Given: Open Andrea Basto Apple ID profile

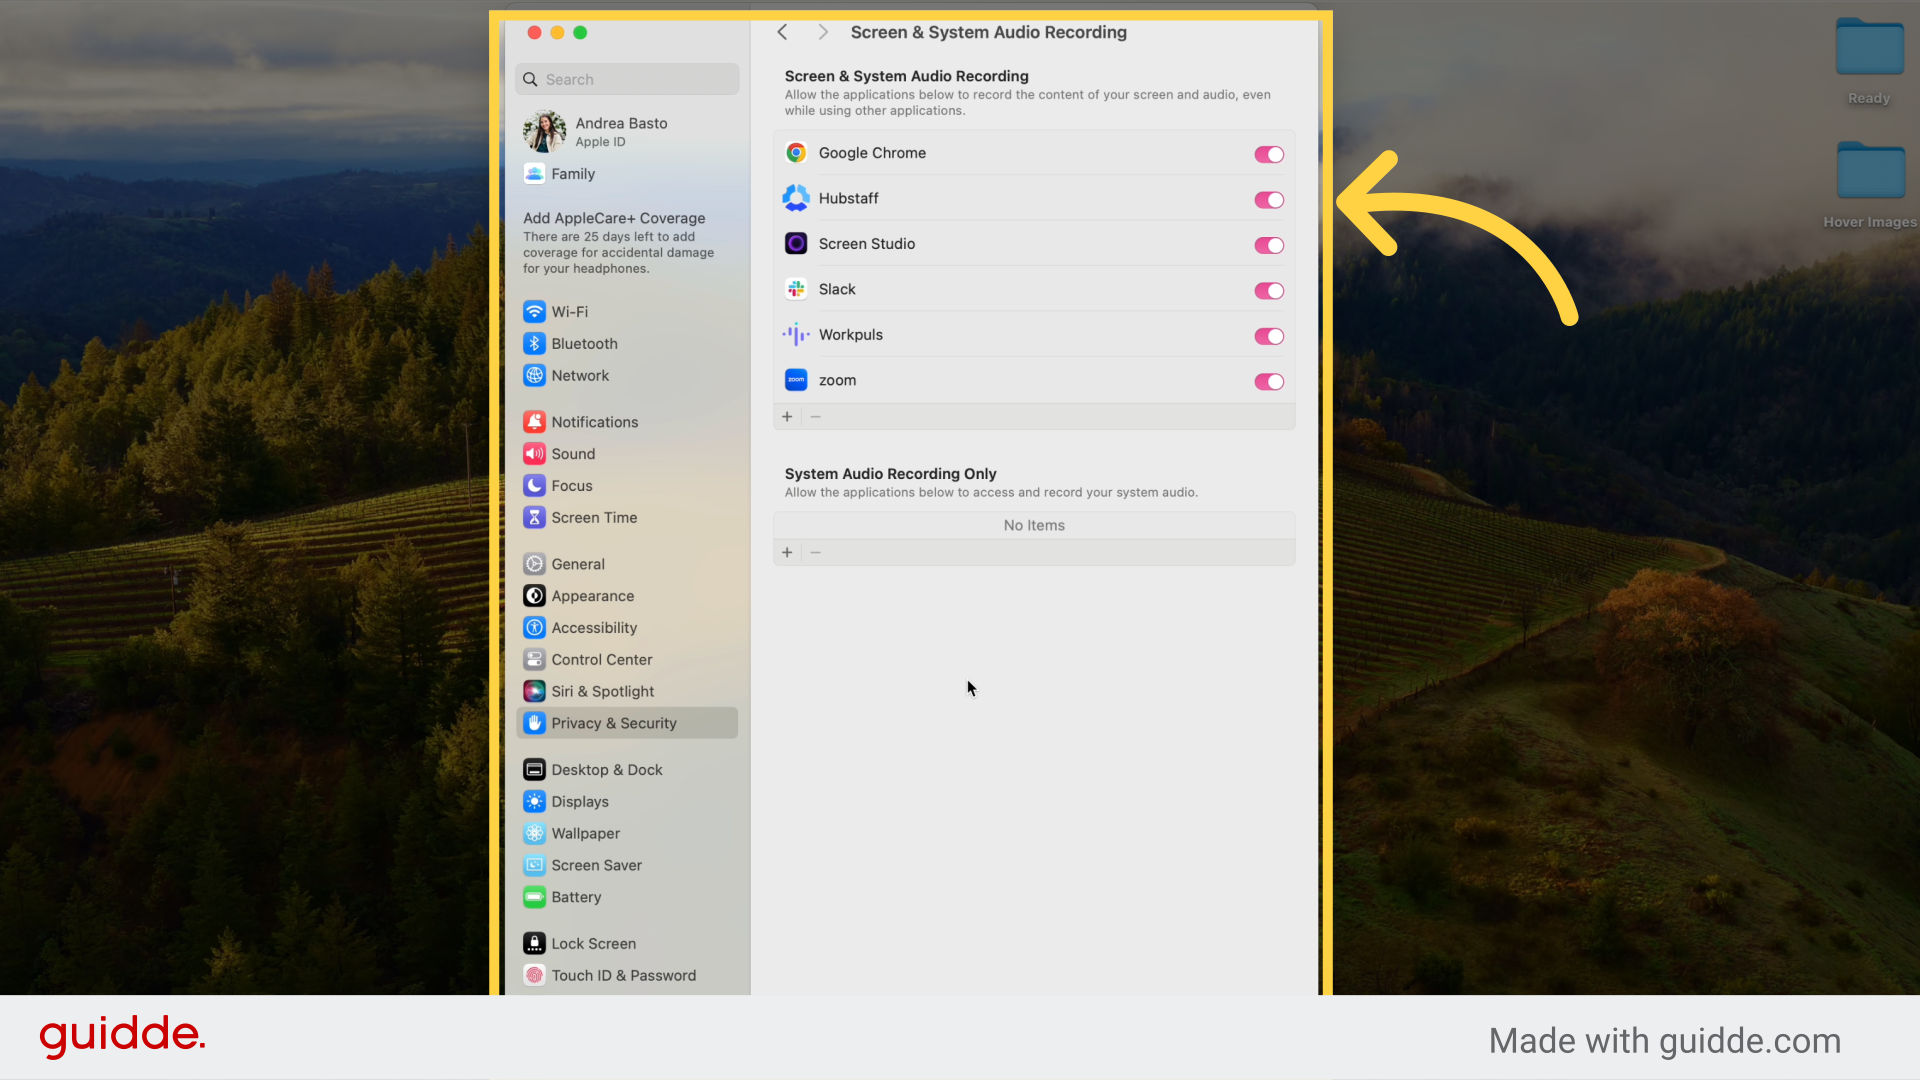Looking at the screenshot, I should point(620,132).
